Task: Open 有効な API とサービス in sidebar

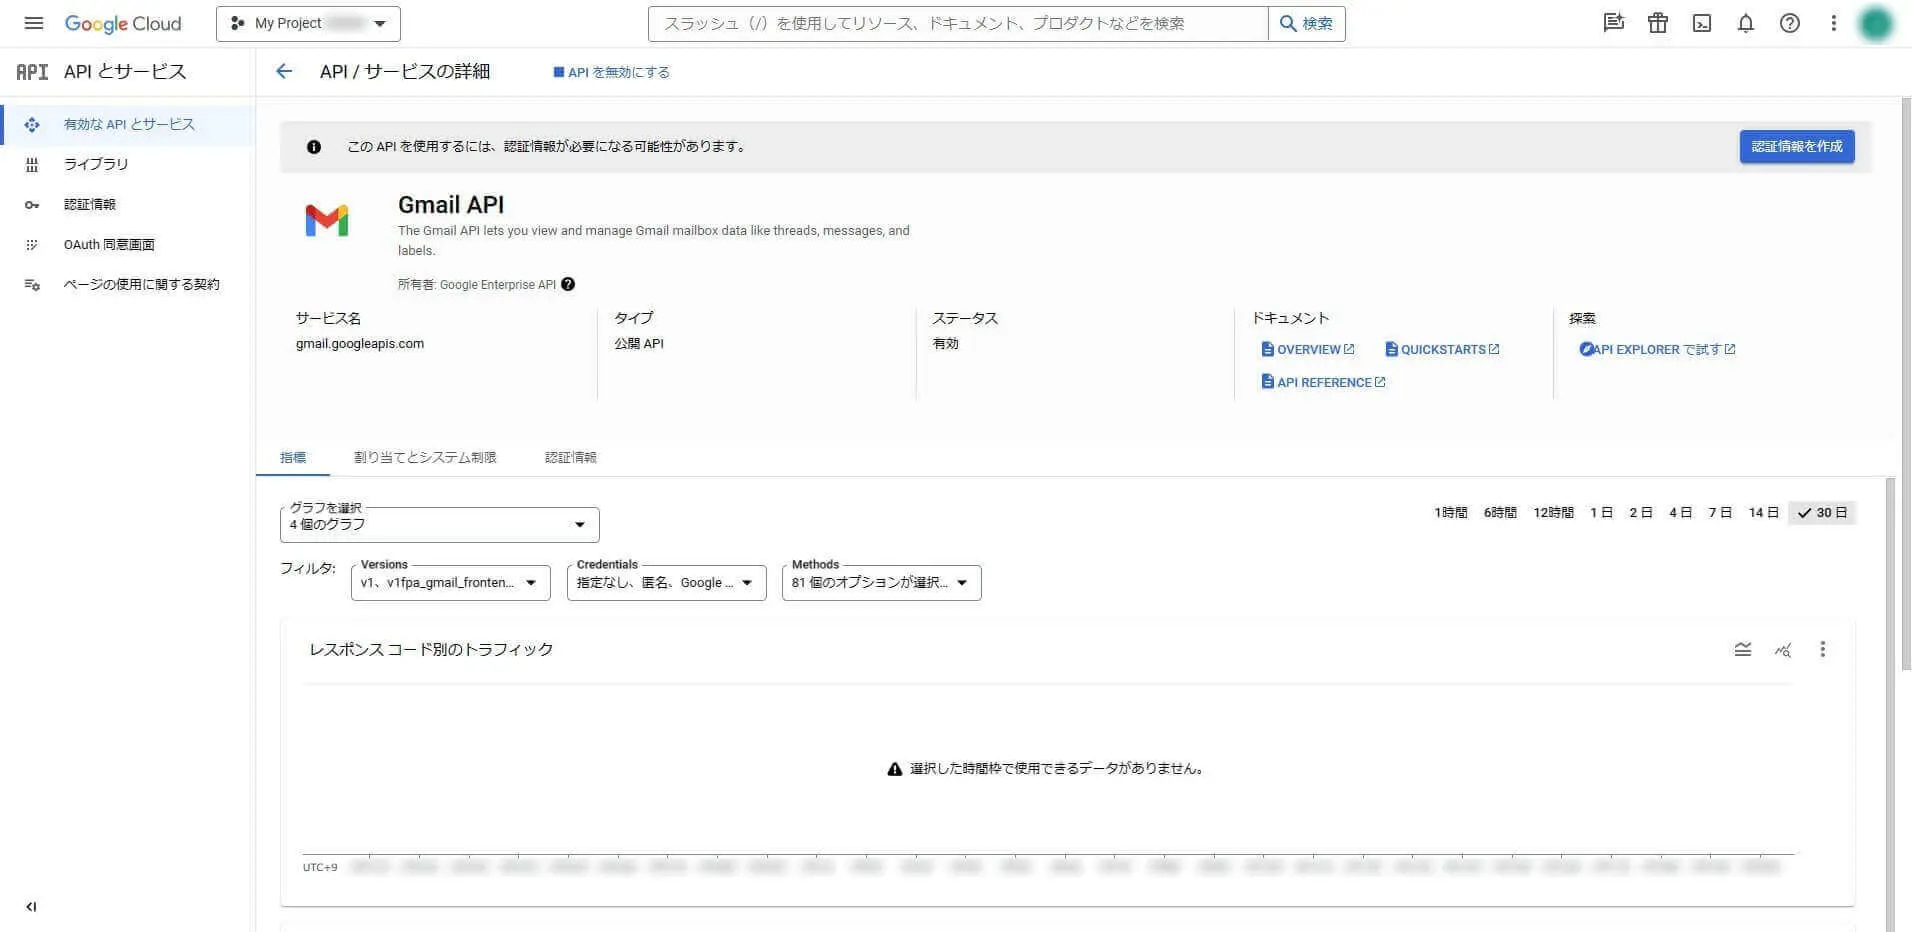Action: click(x=128, y=125)
